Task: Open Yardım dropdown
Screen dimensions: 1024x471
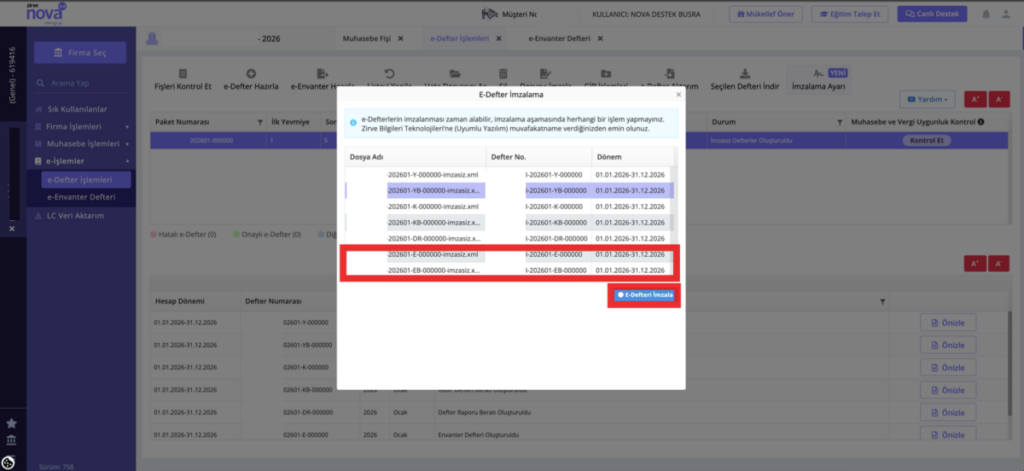Action: 927,99
